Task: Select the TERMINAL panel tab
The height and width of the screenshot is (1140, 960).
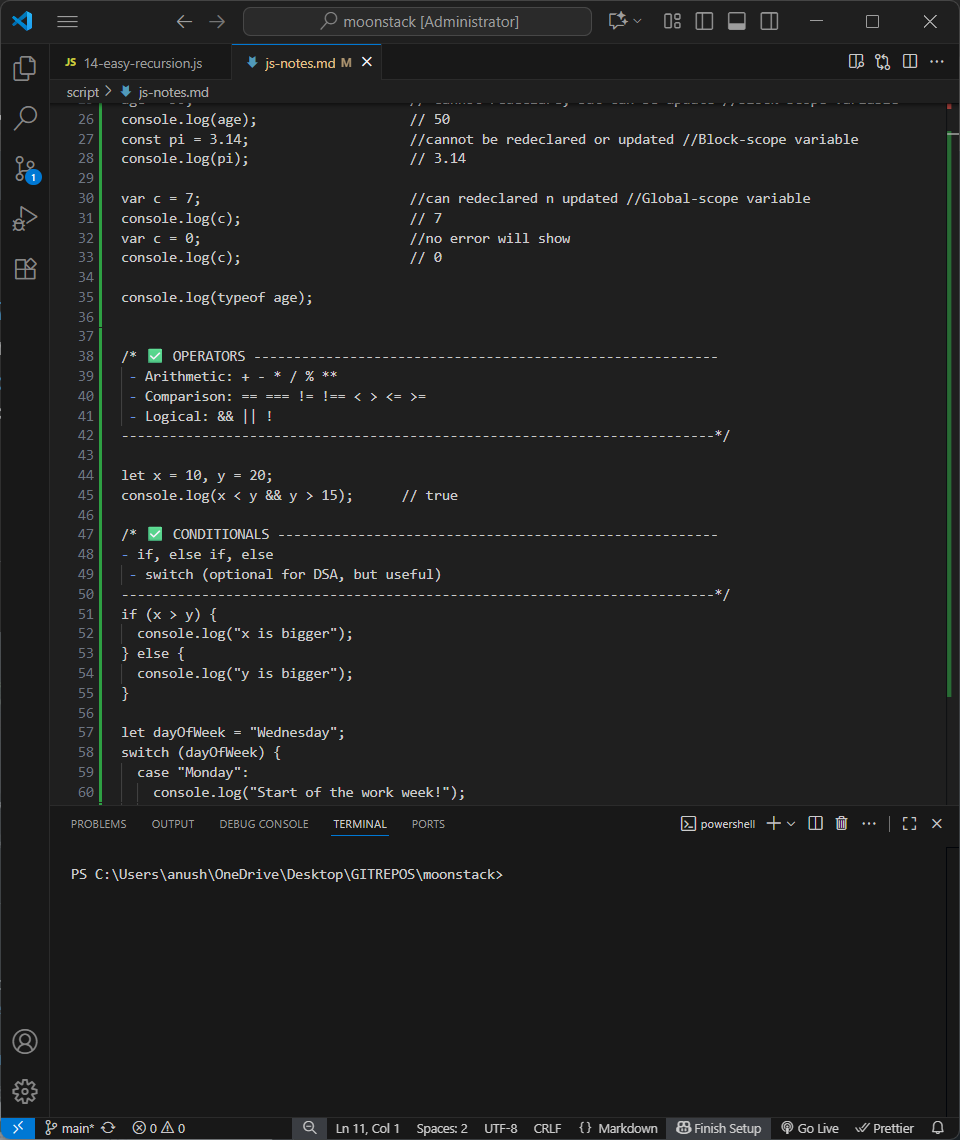Action: (x=360, y=824)
